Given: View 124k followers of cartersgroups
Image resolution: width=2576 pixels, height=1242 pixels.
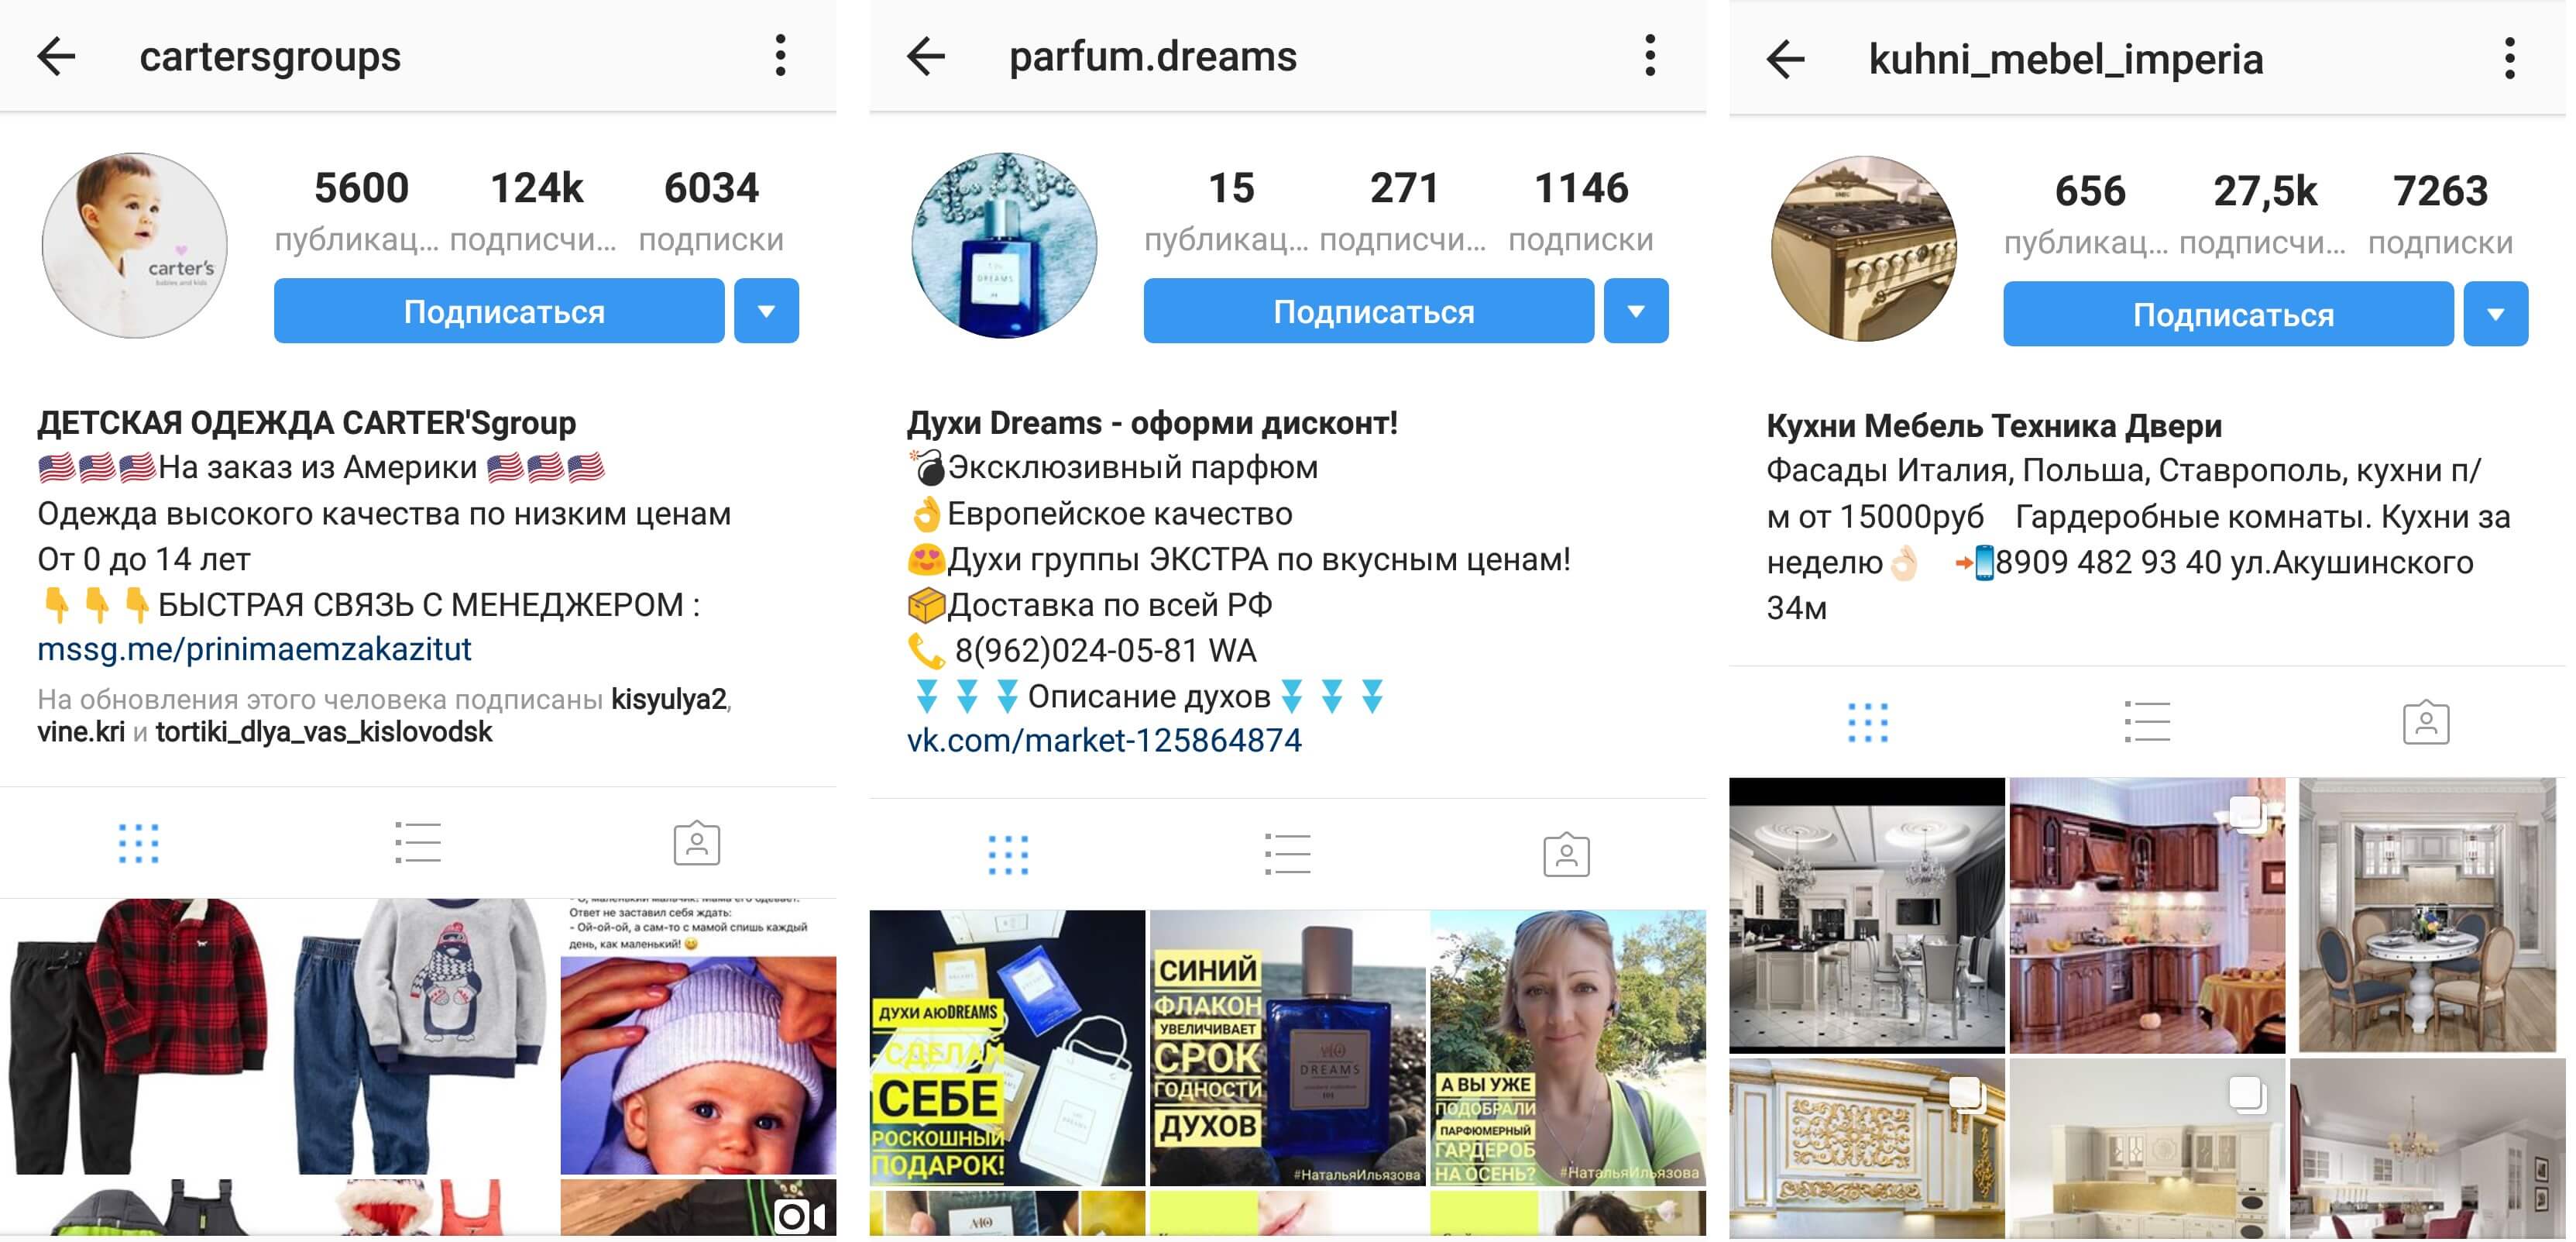Looking at the screenshot, I should 535,210.
